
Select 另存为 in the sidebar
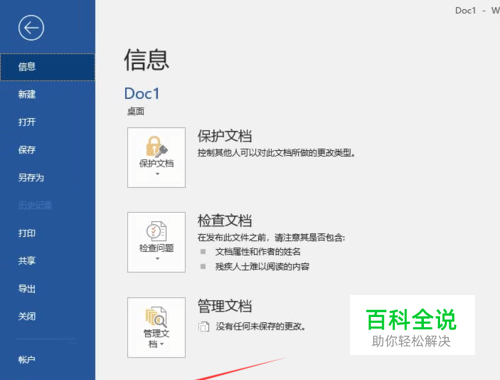tap(31, 178)
